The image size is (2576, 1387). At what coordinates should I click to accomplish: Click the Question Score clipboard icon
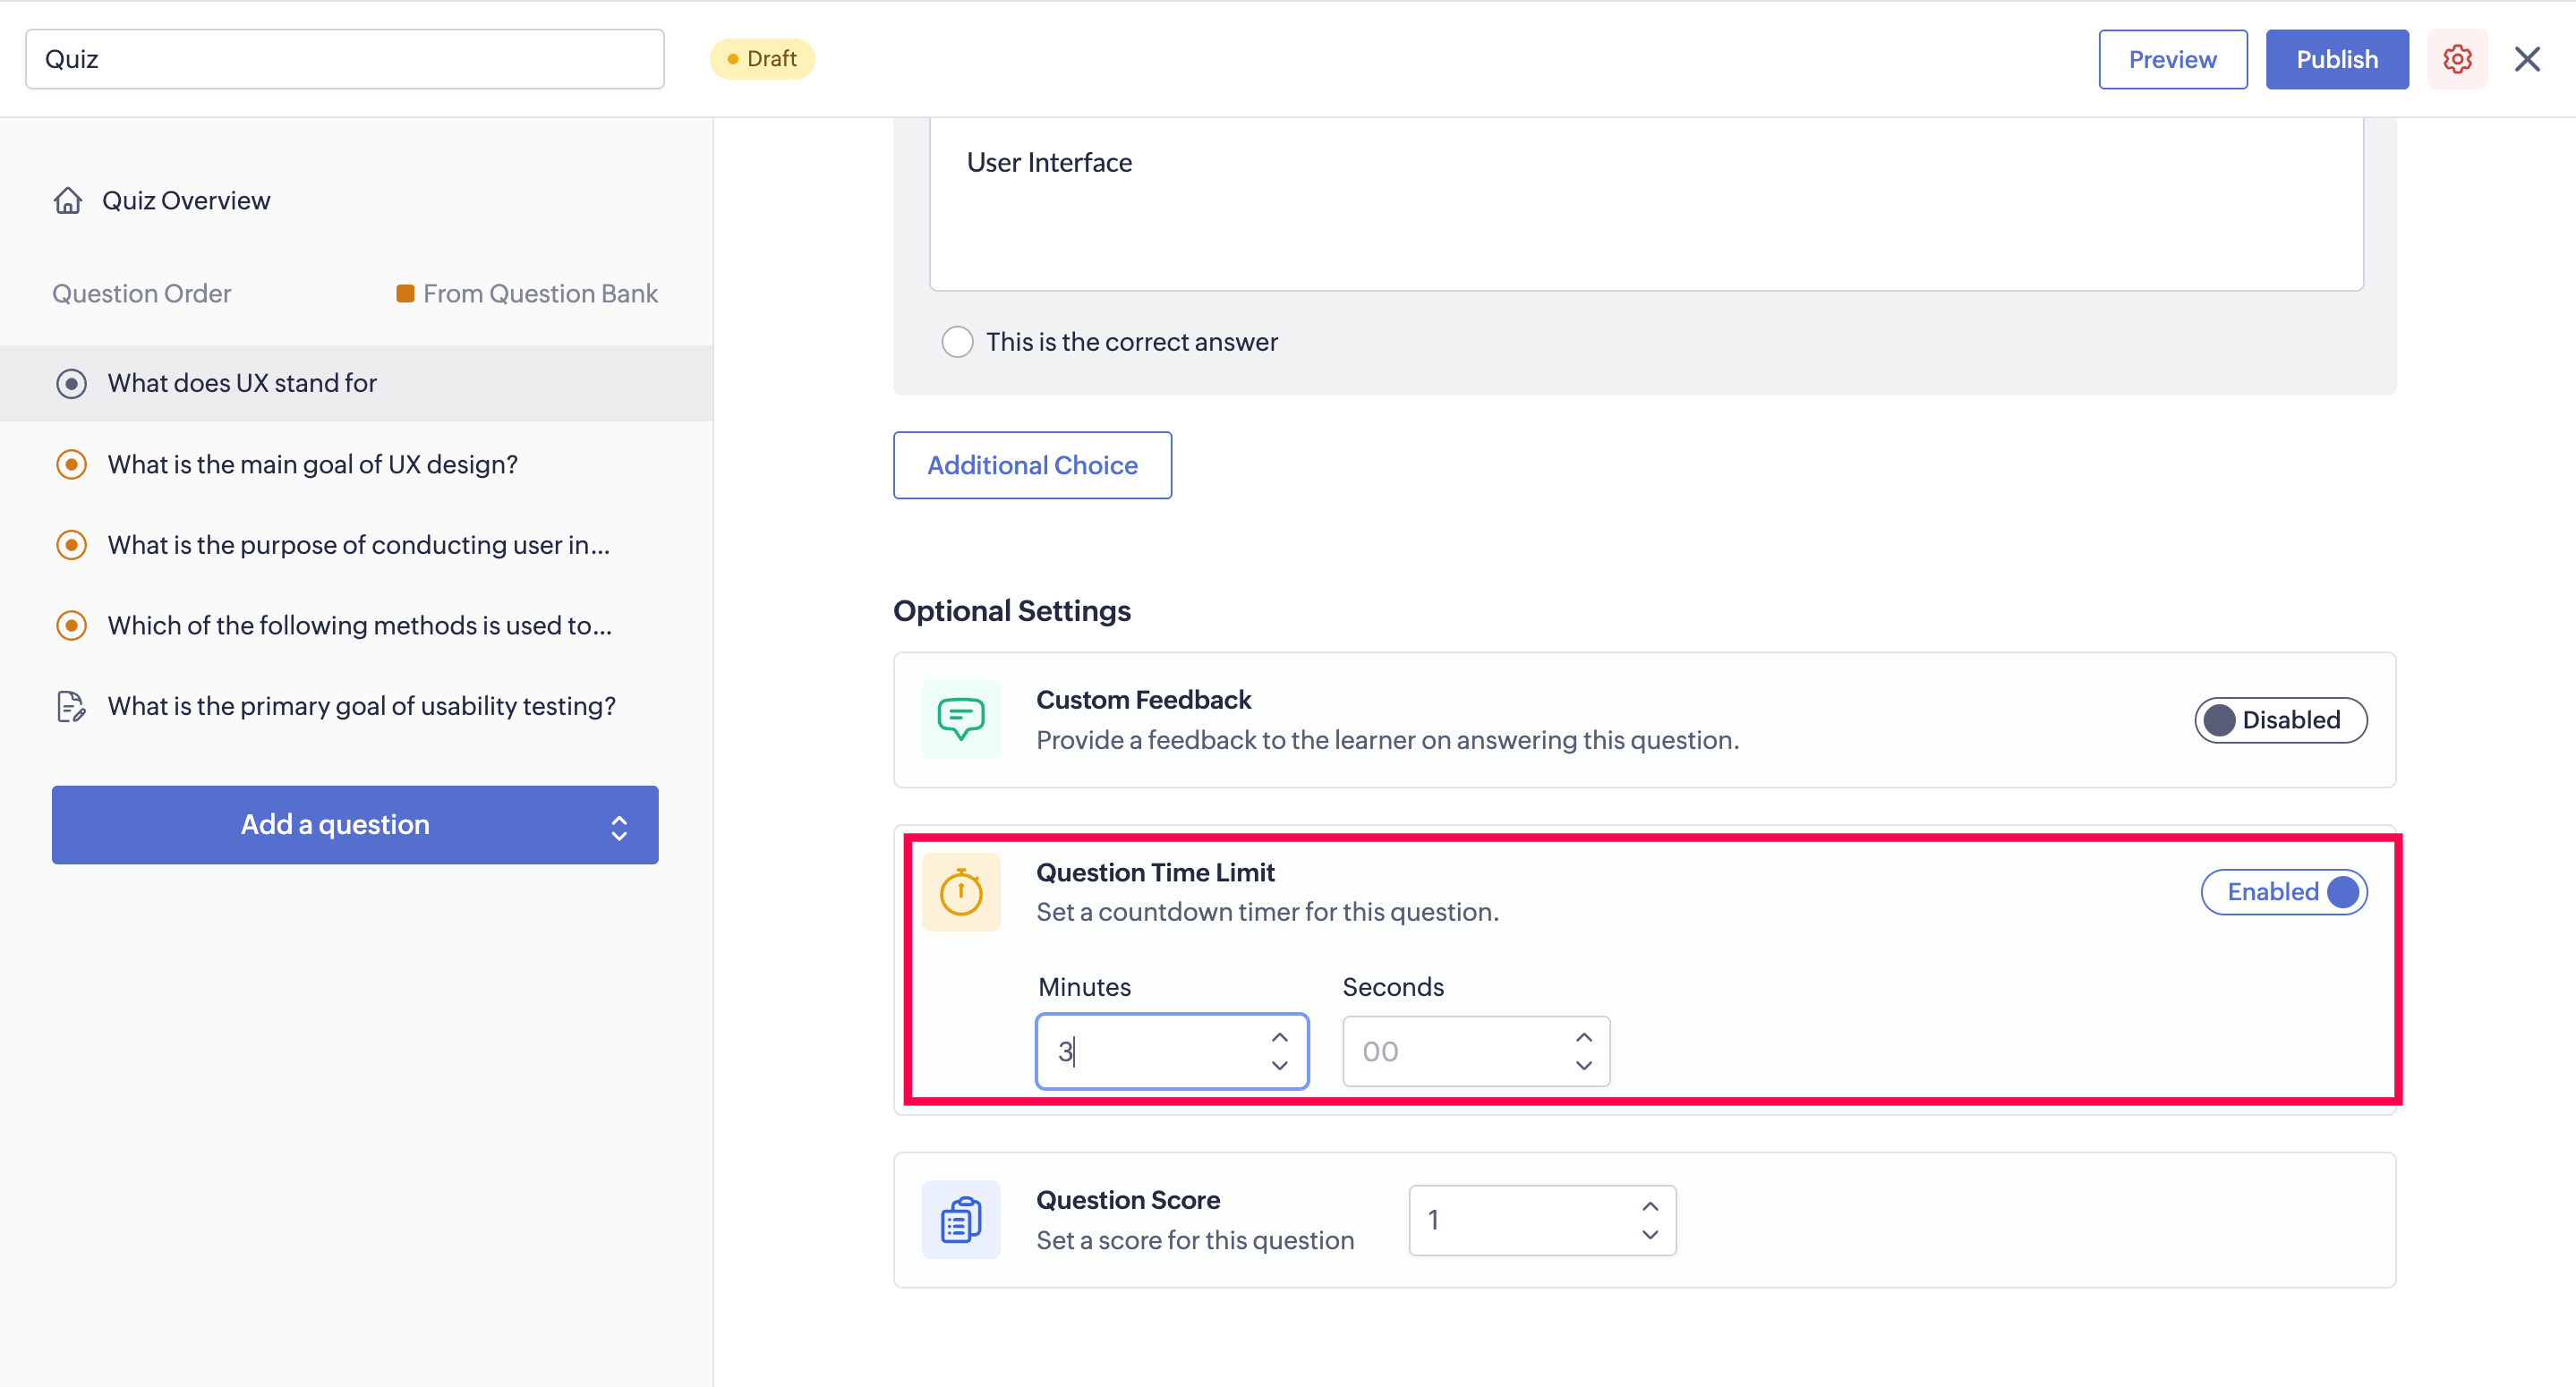[x=960, y=1219]
